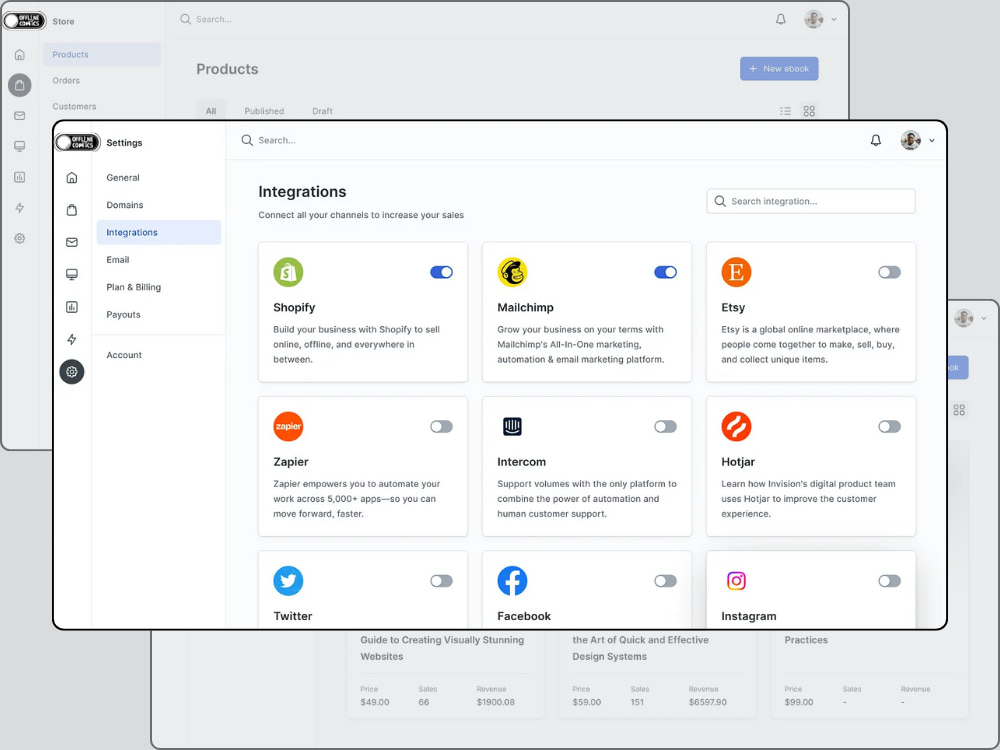Click $49.00 price in background product card

click(x=375, y=702)
